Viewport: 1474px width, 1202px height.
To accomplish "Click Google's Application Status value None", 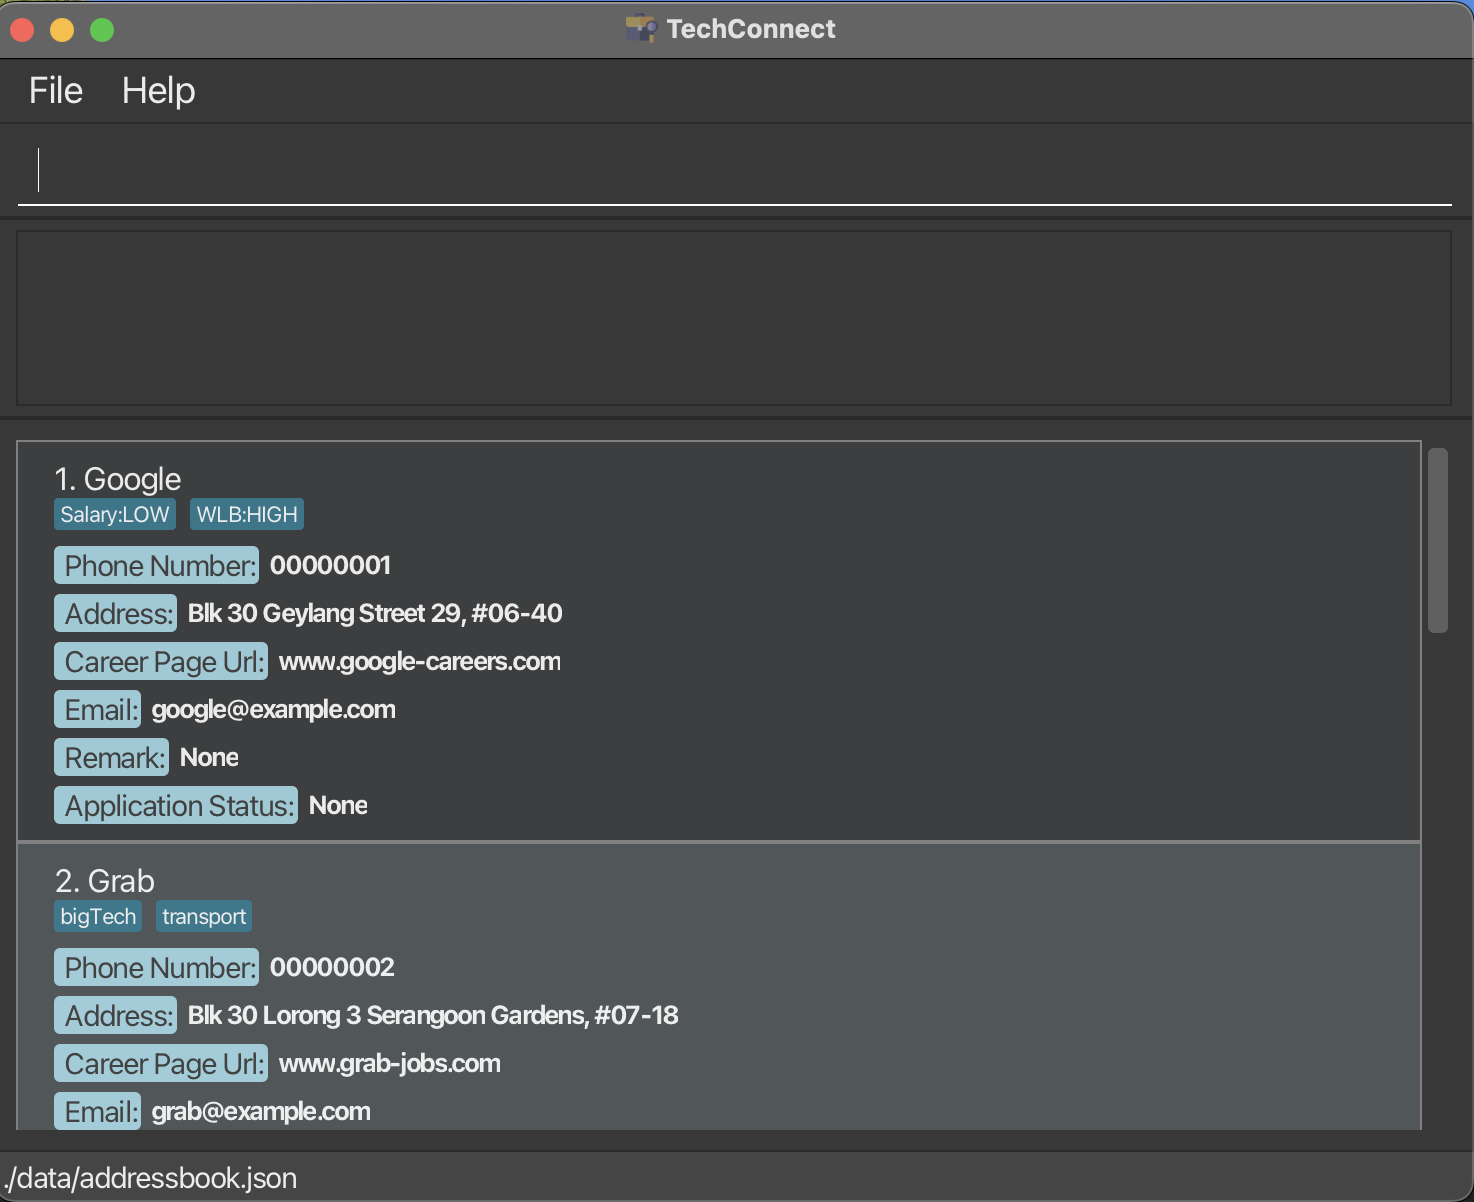I will (338, 805).
